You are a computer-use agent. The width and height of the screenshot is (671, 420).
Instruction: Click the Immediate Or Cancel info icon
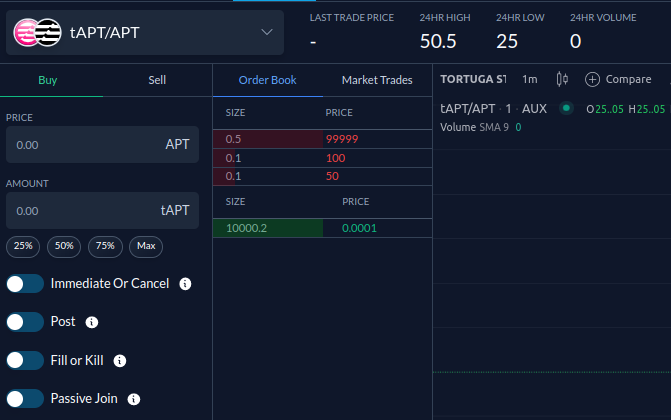point(185,284)
